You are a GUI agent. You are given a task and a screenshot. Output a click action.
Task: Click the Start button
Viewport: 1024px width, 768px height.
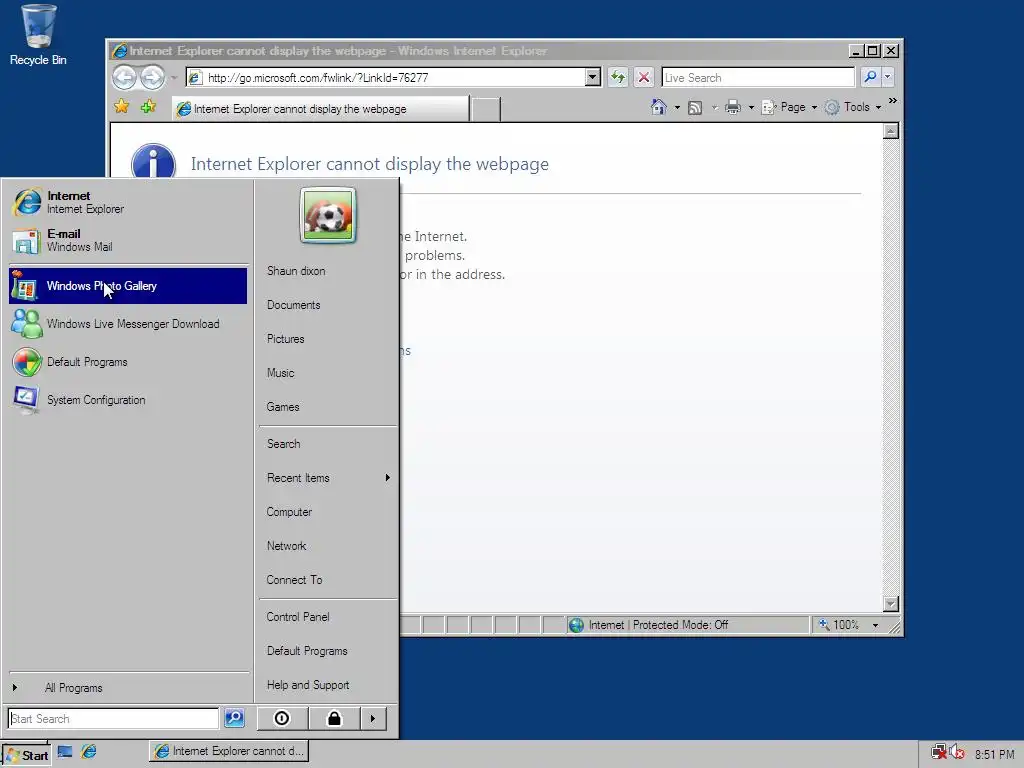[26, 756]
